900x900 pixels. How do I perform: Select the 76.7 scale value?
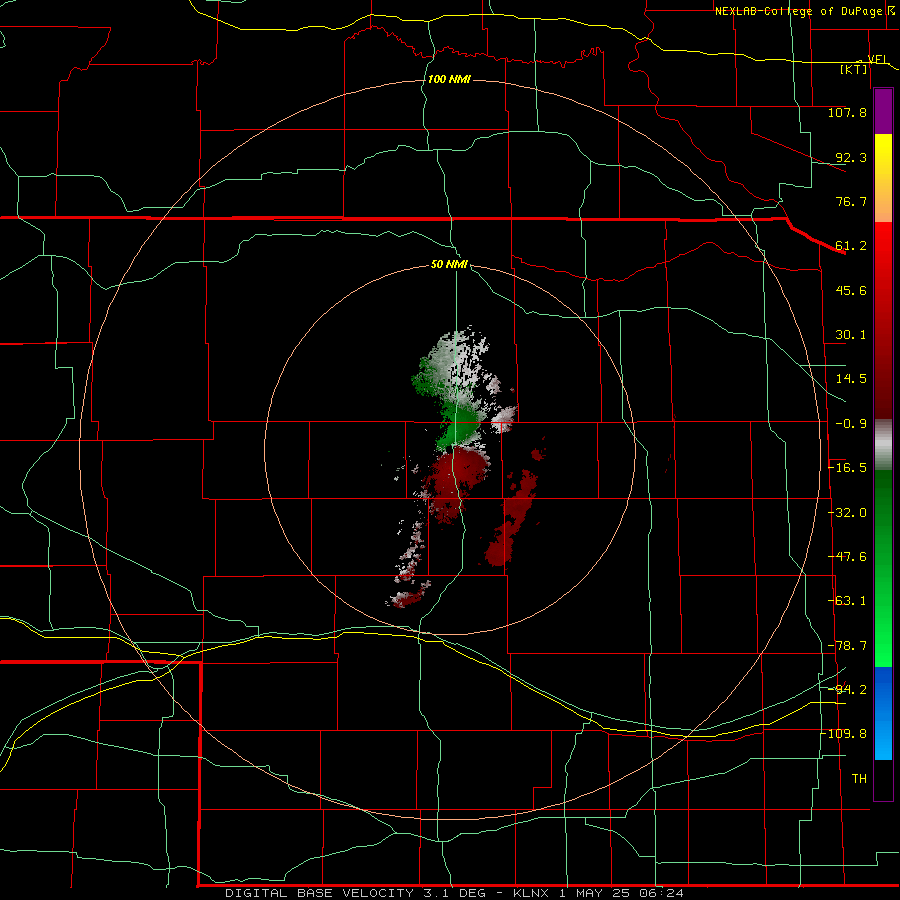click(x=851, y=201)
